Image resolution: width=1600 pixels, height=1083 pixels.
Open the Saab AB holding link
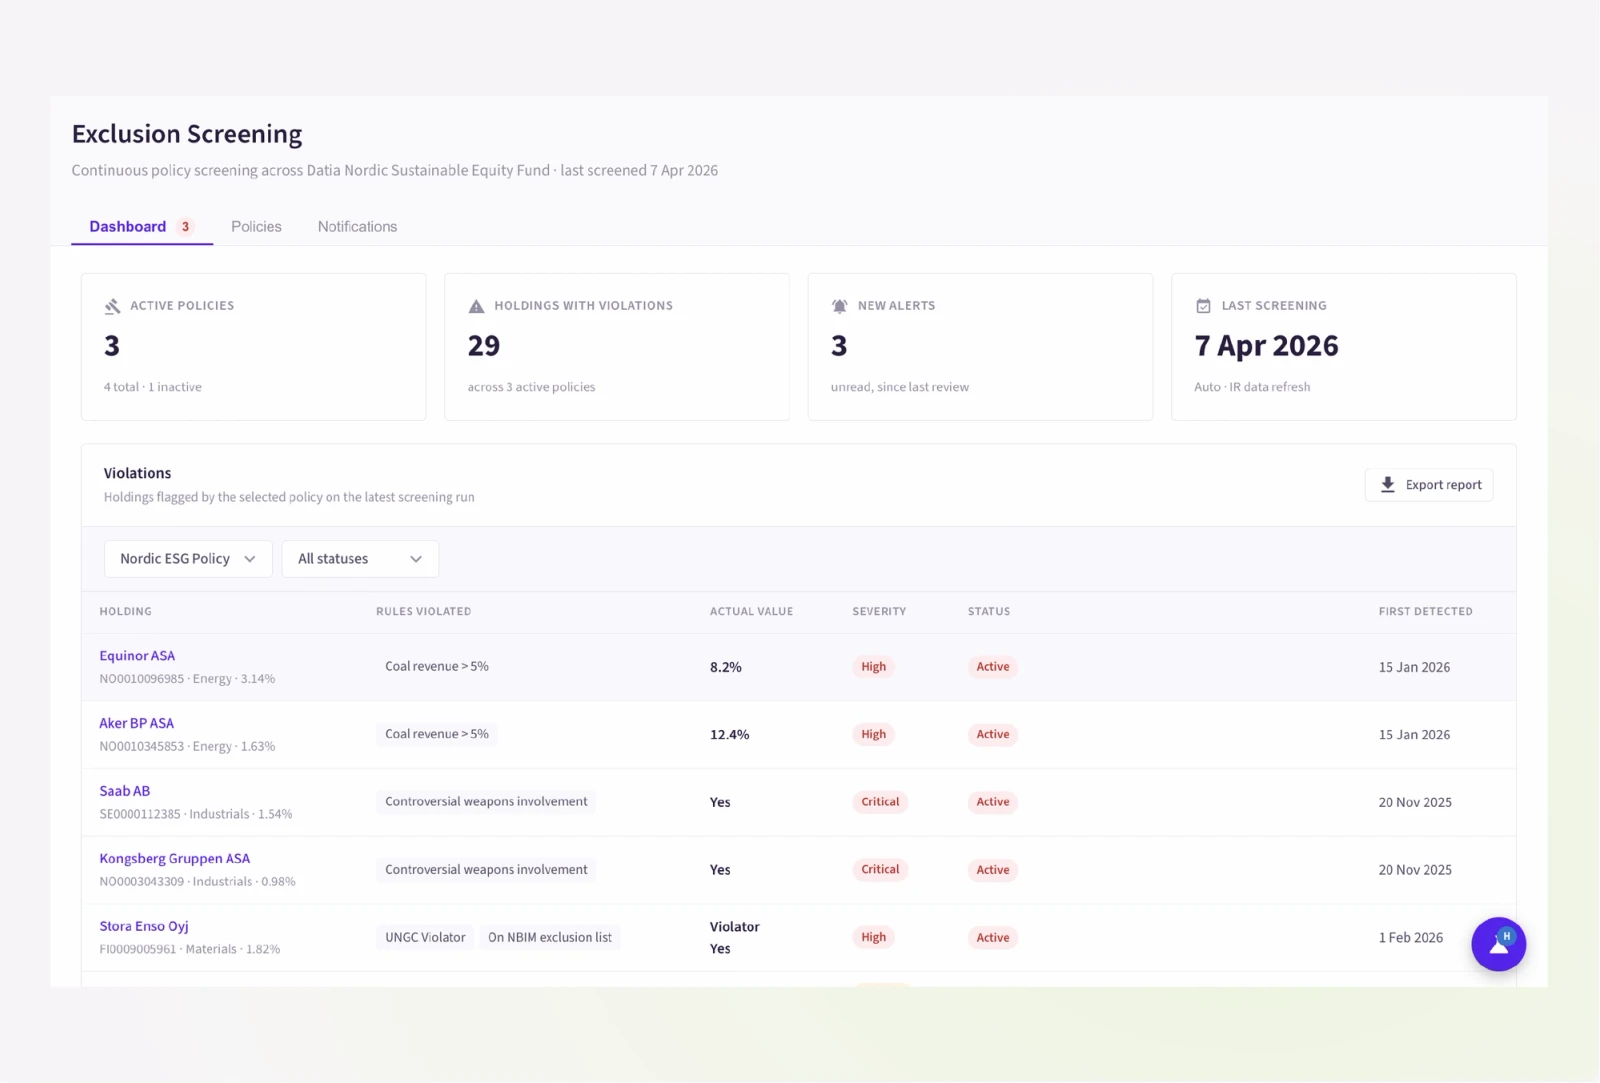(x=125, y=791)
